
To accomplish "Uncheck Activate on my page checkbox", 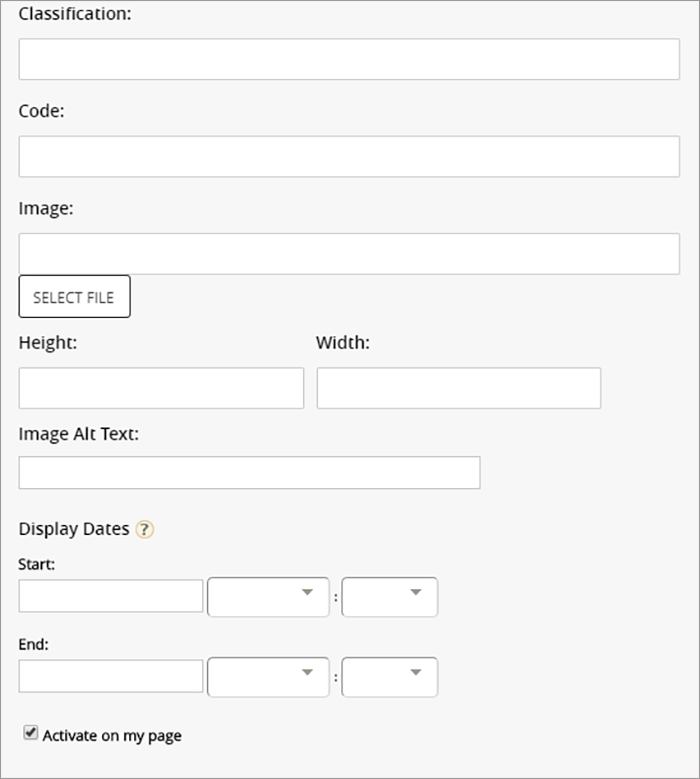I will (31, 732).
